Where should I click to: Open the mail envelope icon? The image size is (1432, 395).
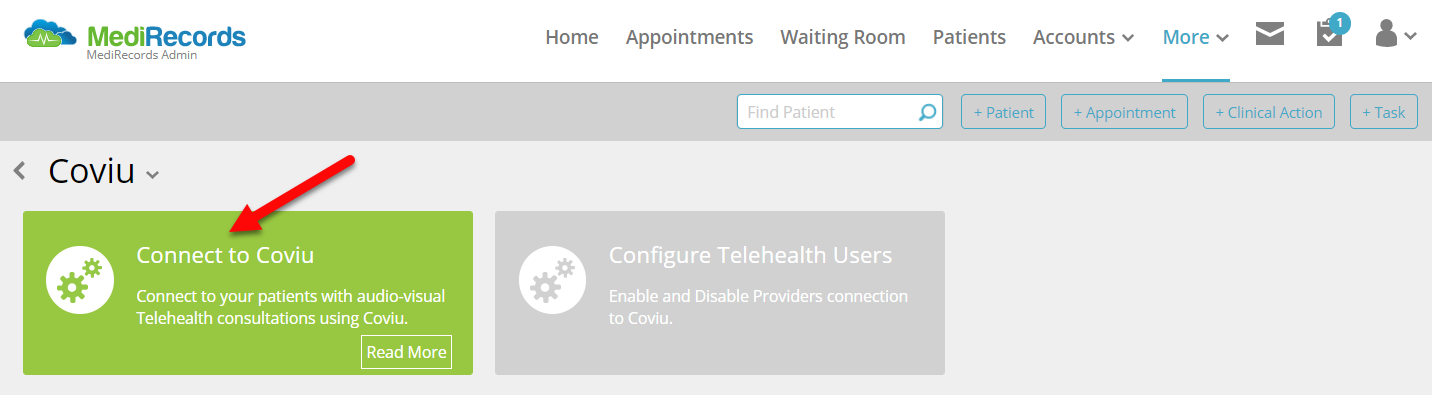pyautogui.click(x=1269, y=35)
